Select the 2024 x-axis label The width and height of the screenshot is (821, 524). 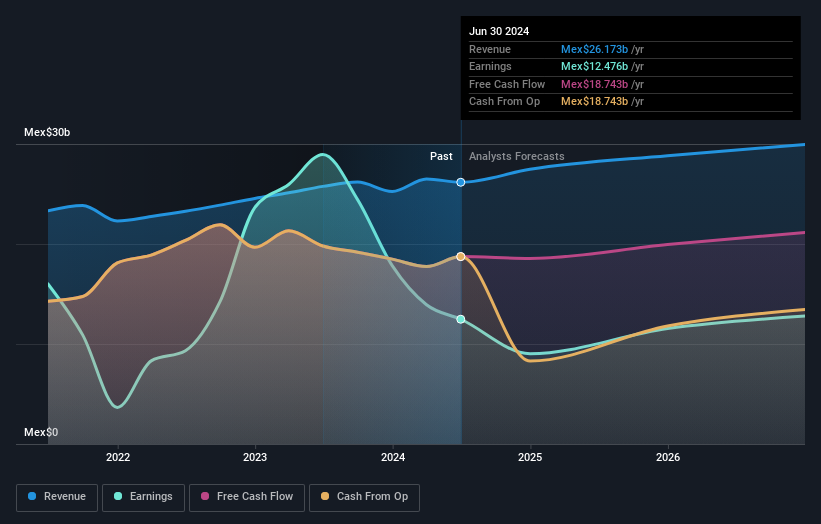coord(393,457)
